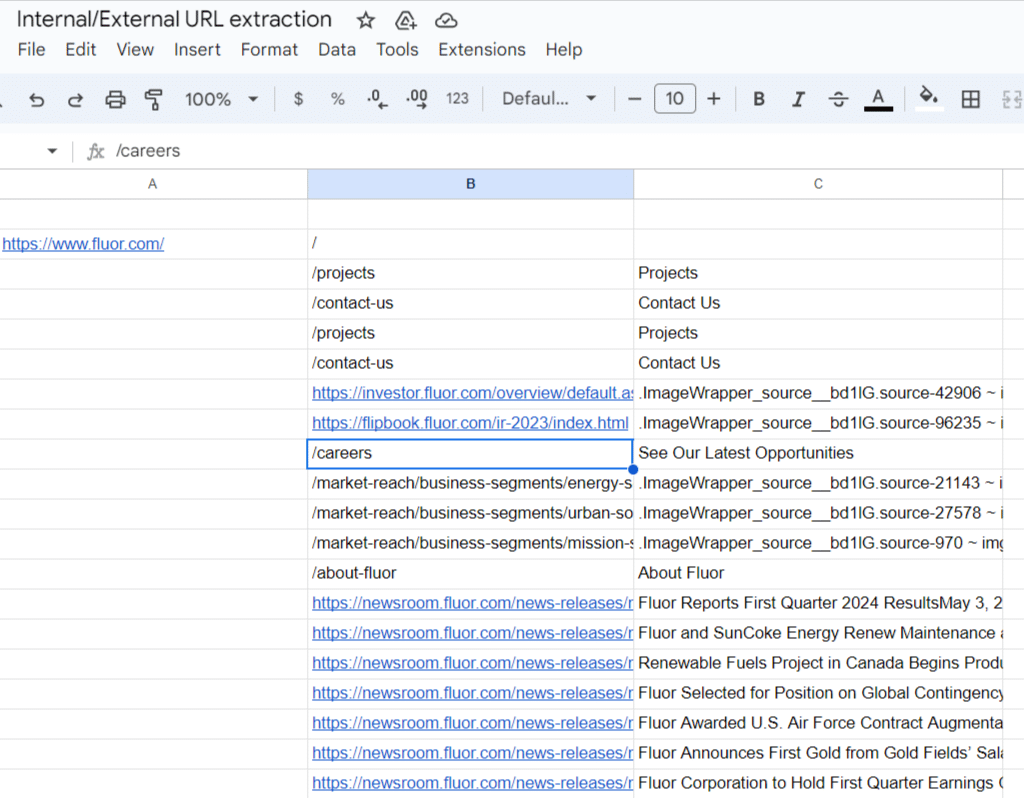Click the print icon

tap(115, 99)
